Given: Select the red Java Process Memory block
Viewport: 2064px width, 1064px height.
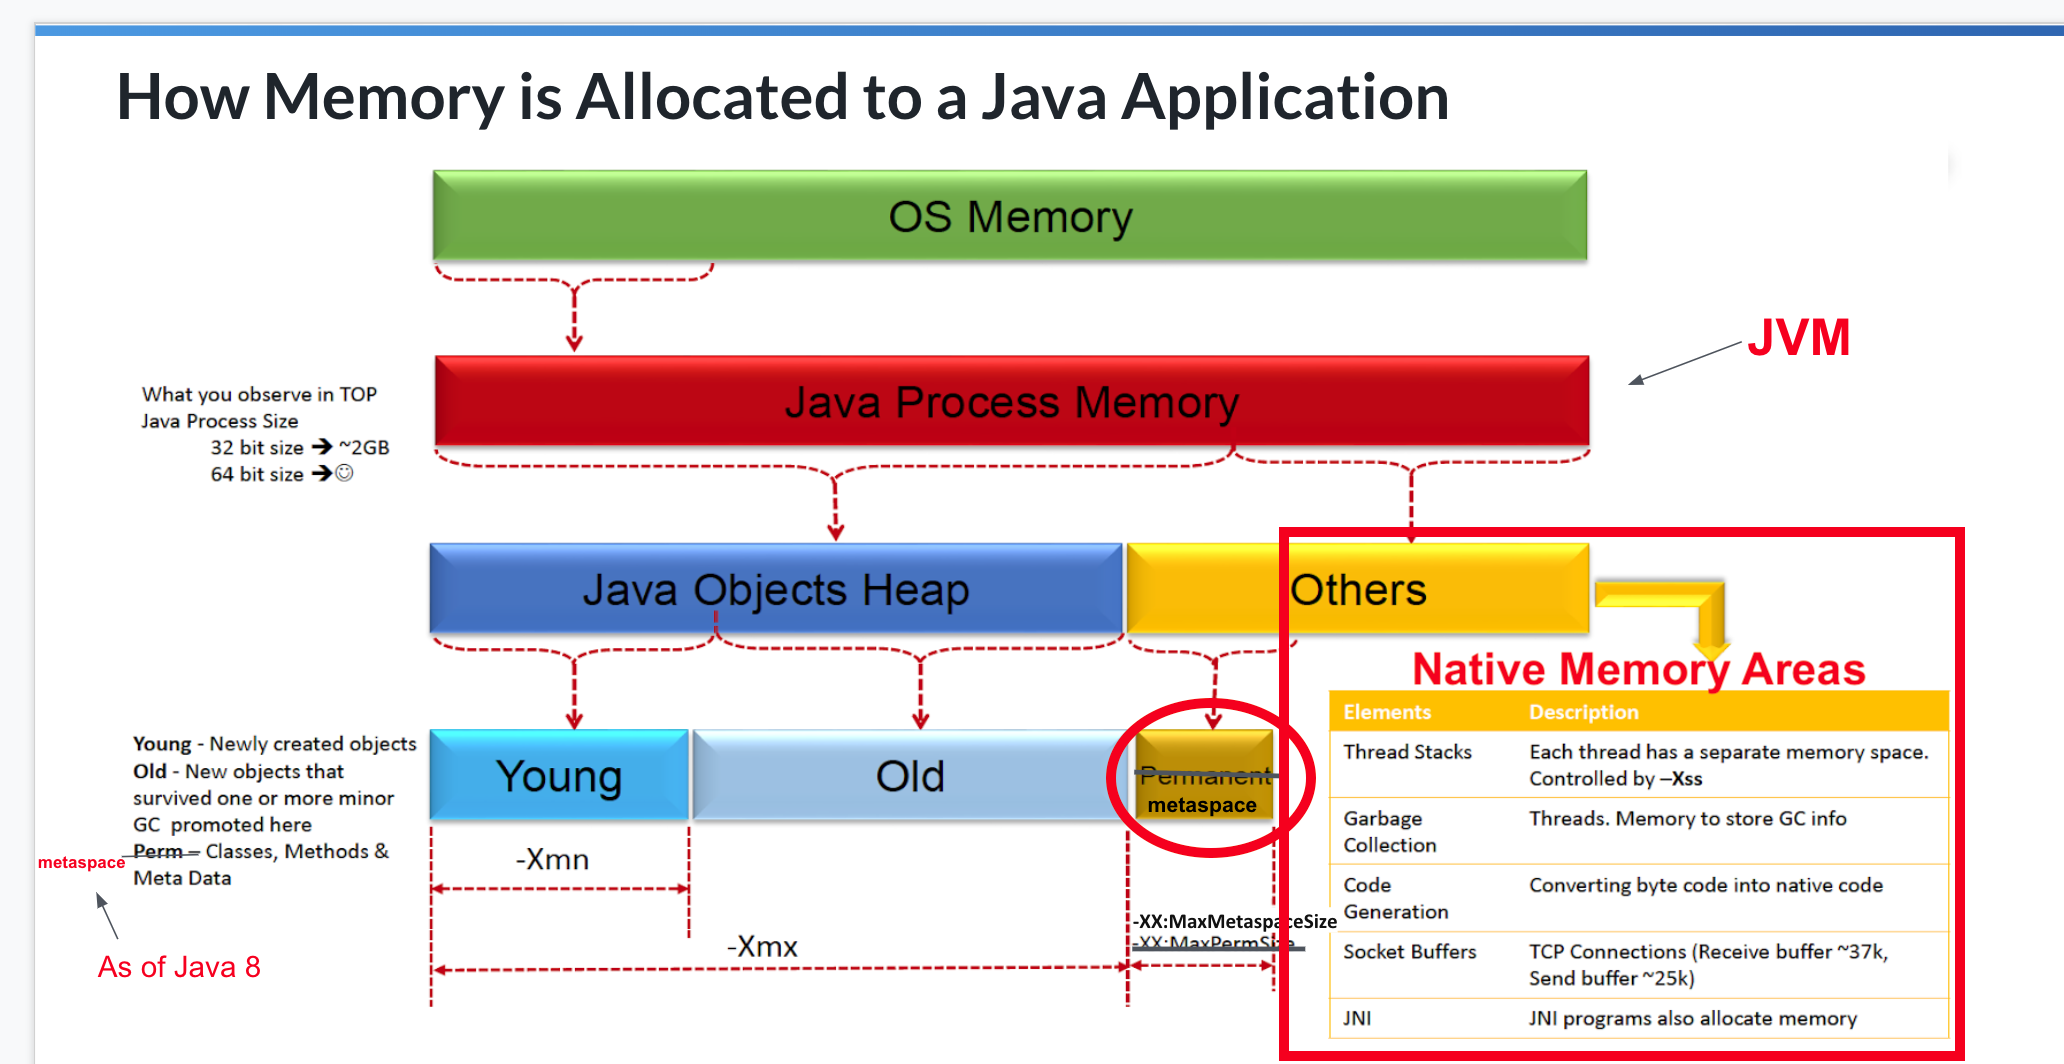Looking at the screenshot, I should tap(1012, 401).
